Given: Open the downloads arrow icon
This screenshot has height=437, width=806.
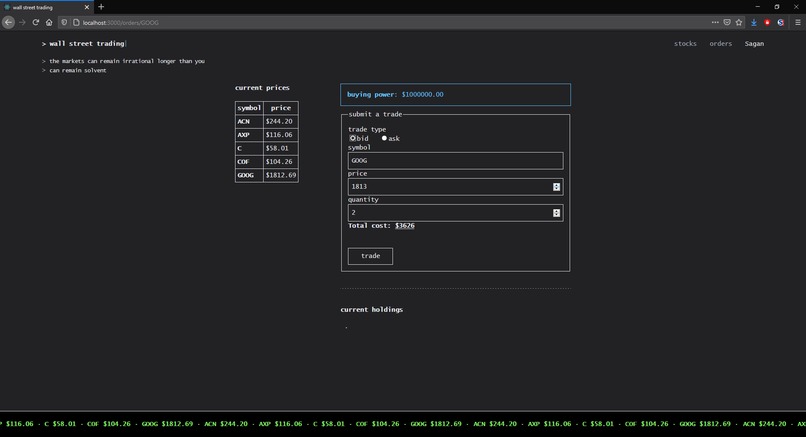Looking at the screenshot, I should [x=754, y=23].
